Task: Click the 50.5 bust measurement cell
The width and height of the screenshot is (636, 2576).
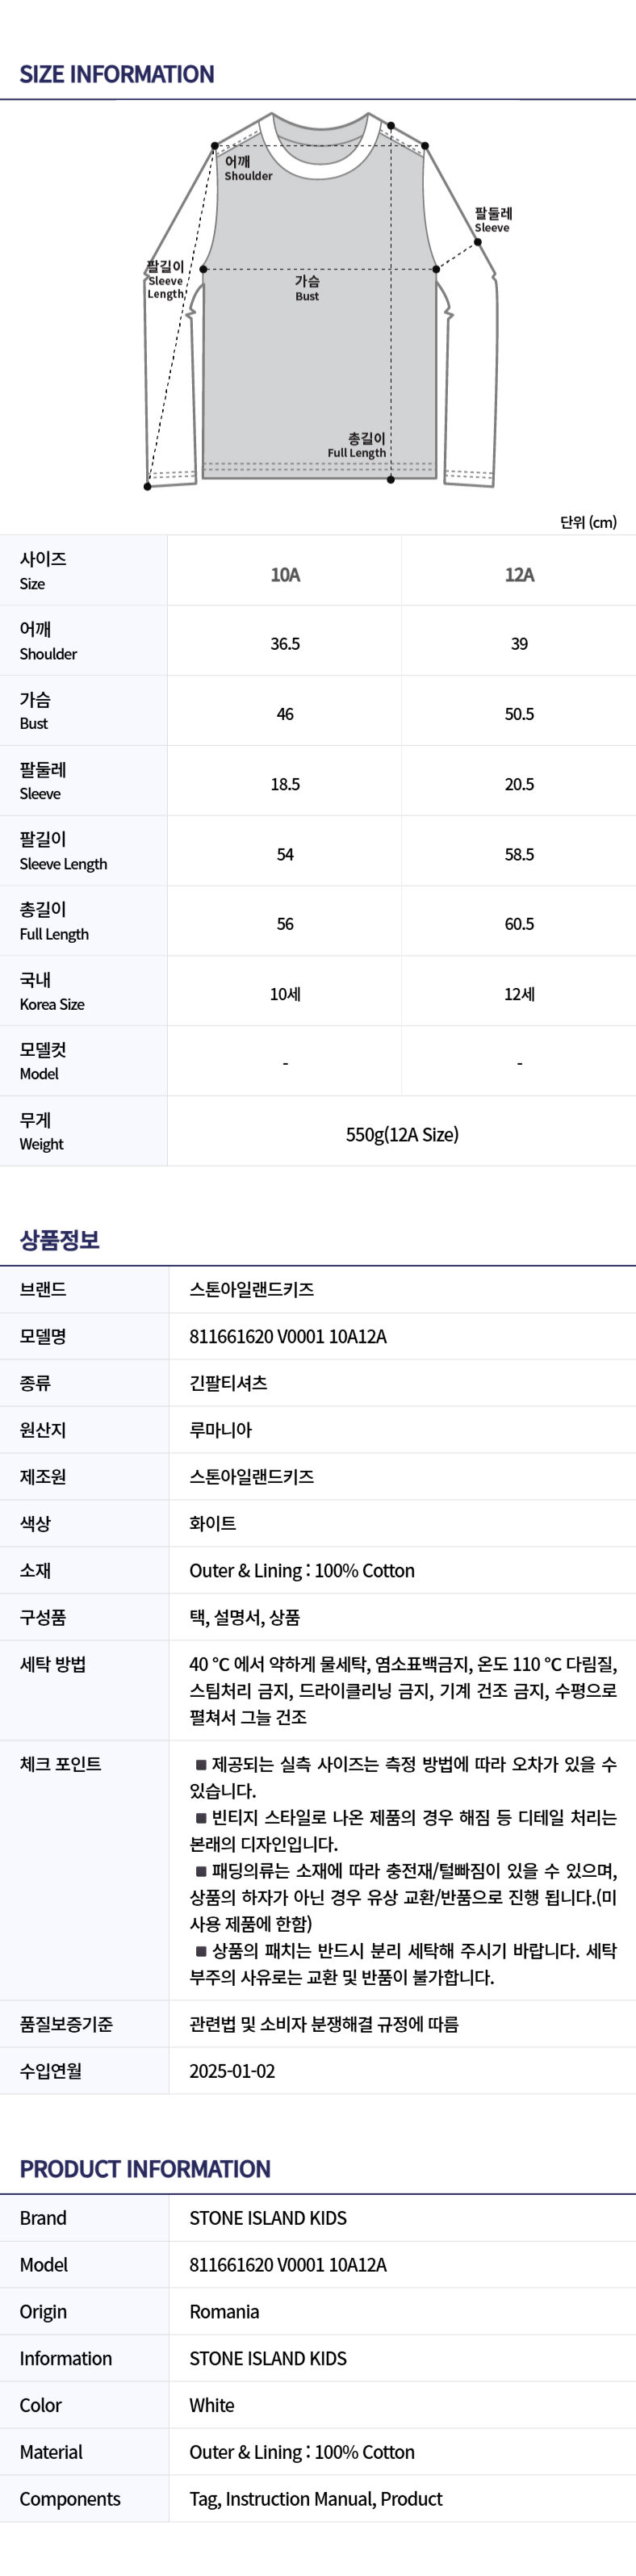Action: point(519,714)
